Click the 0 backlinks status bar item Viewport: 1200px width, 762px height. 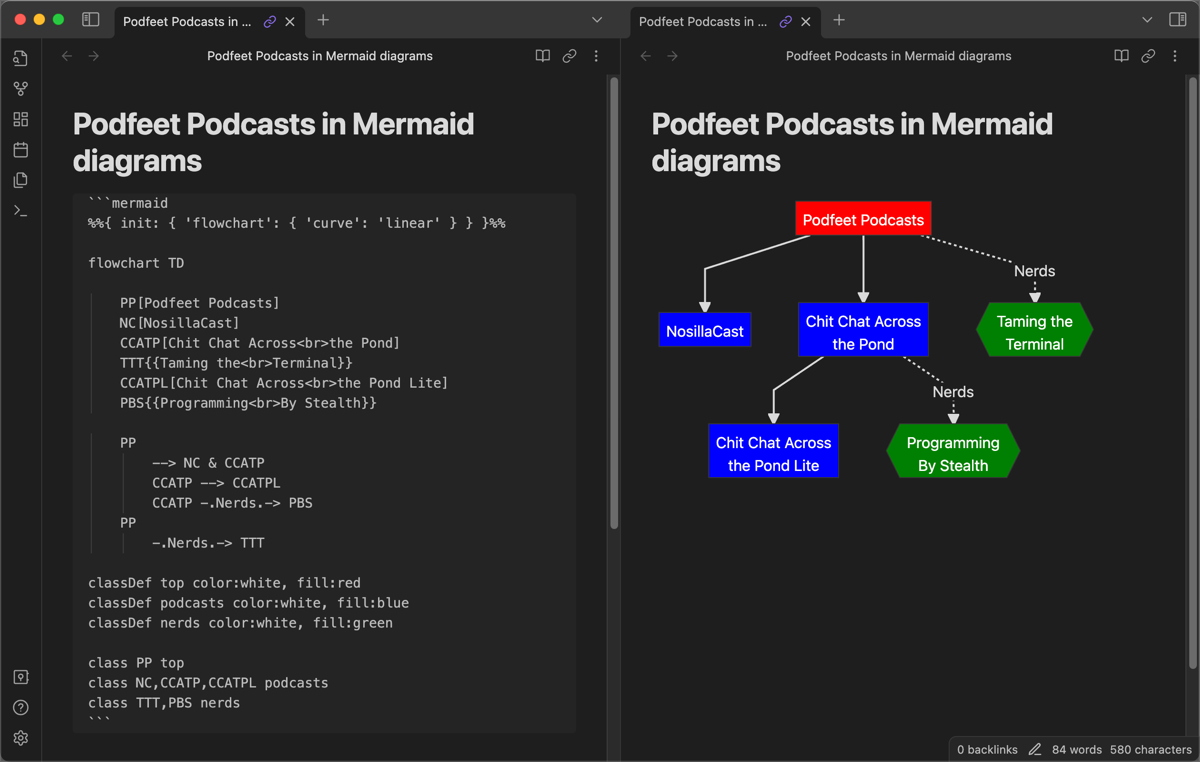pos(987,749)
